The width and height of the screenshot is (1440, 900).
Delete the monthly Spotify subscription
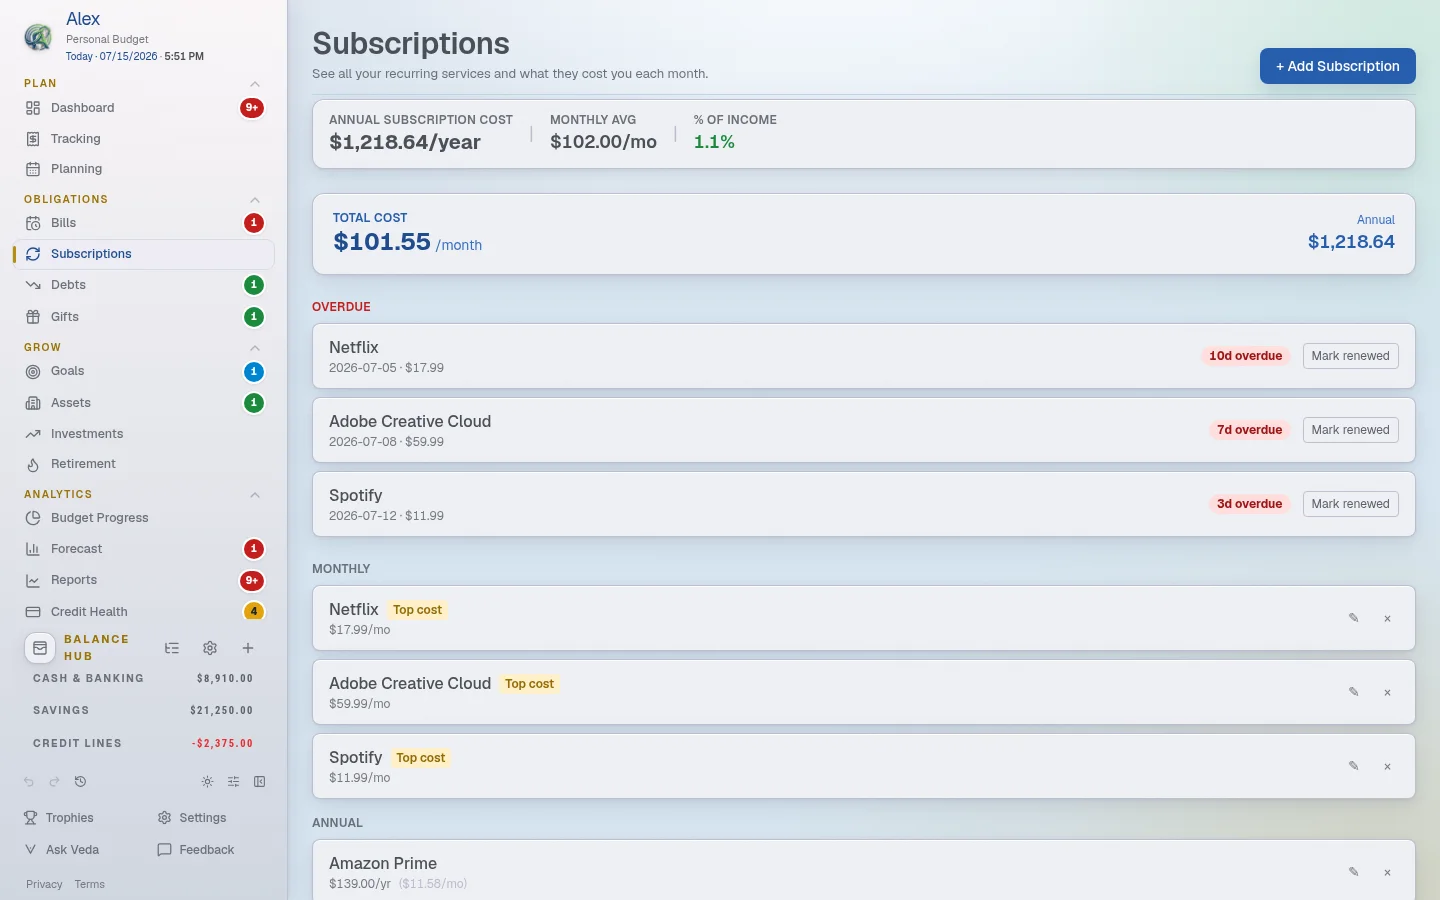[1387, 767]
